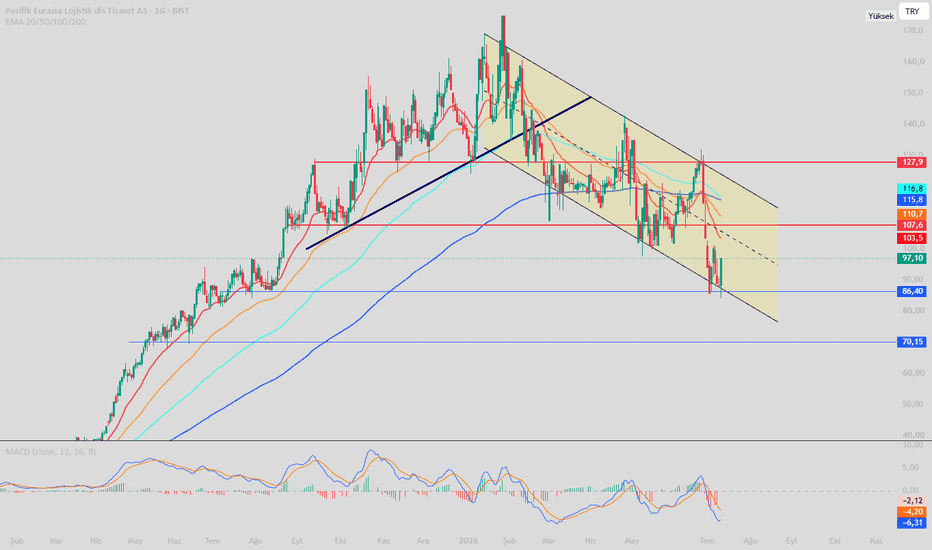Screen dimensions: 932x550
Task: Click the MACD (close, 12, 26, 9) label
Action: pos(51,452)
